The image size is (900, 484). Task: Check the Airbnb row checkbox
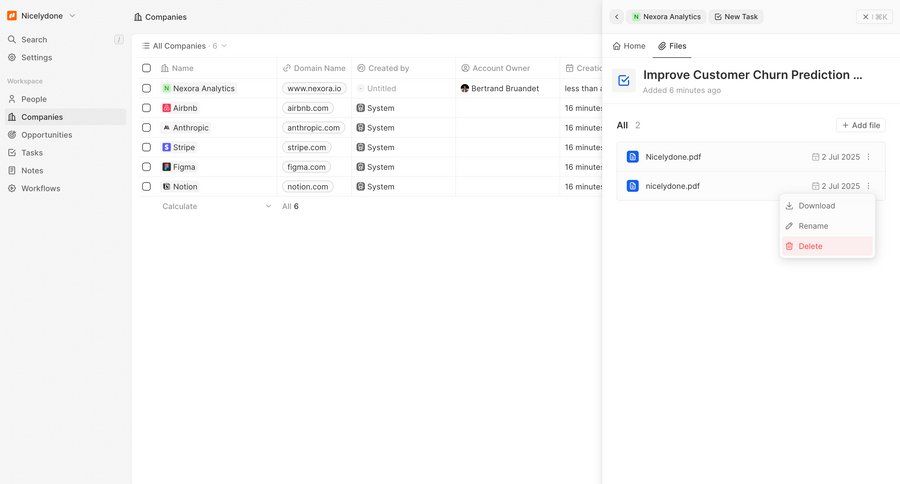tap(146, 108)
